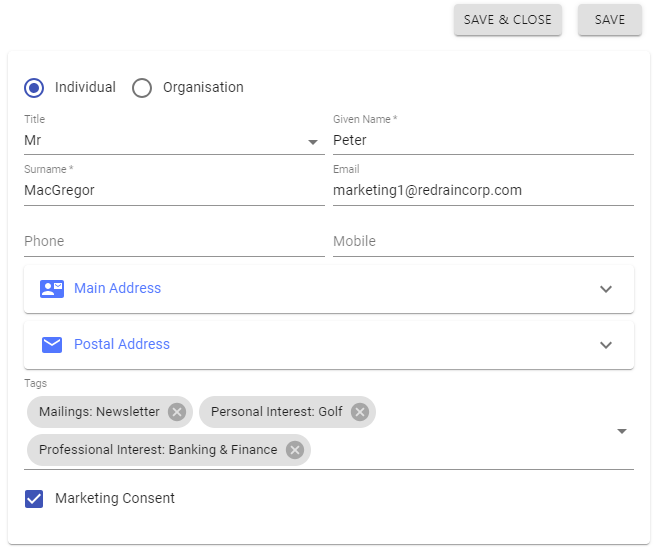Uncheck the Marketing Consent checkbox
This screenshot has width=654, height=547.
[x=34, y=499]
